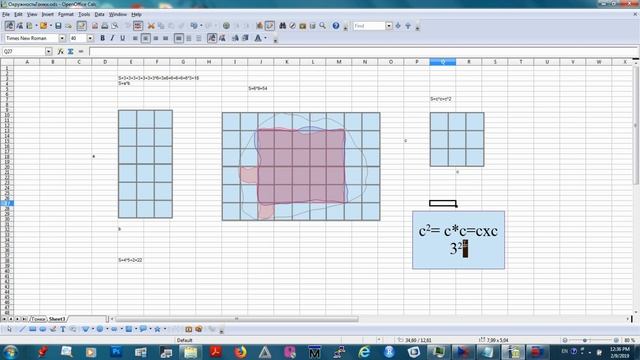Click the zoom-in plus button
Viewport: 640px width, 360px height.
point(616,340)
